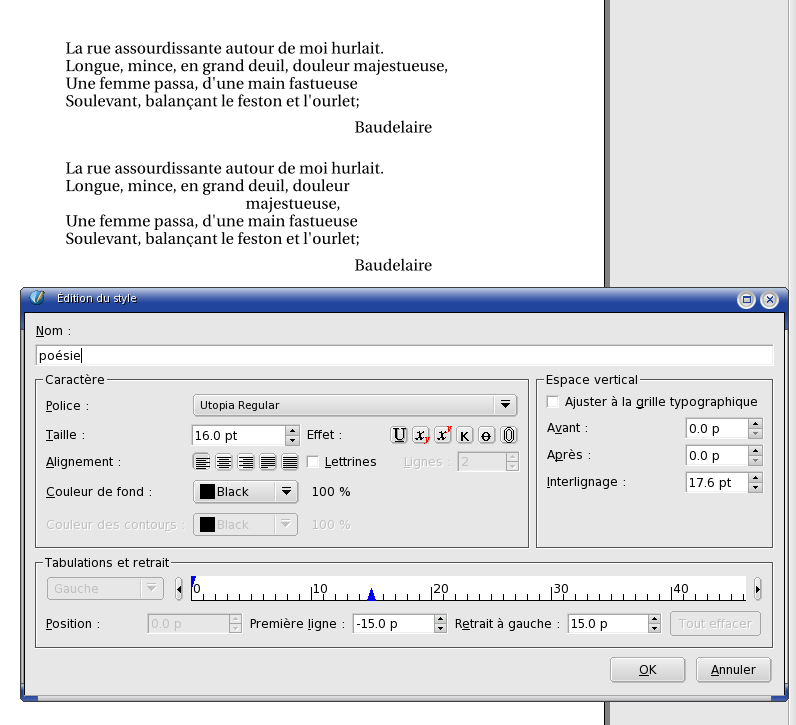Enable the superscript effect
The image size is (796, 725).
[x=443, y=435]
